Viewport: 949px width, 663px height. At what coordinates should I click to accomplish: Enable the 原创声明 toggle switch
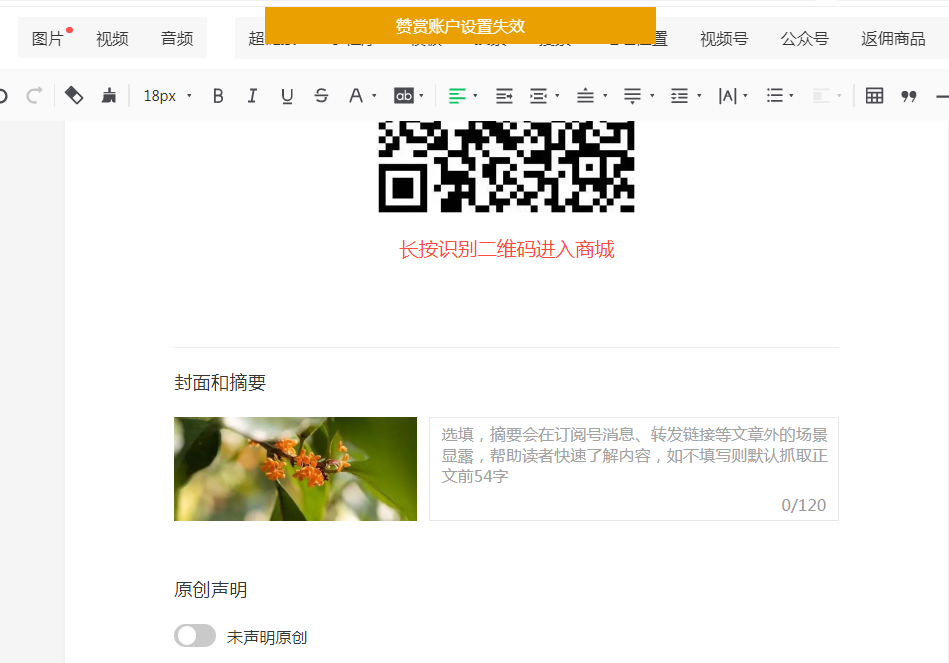195,636
